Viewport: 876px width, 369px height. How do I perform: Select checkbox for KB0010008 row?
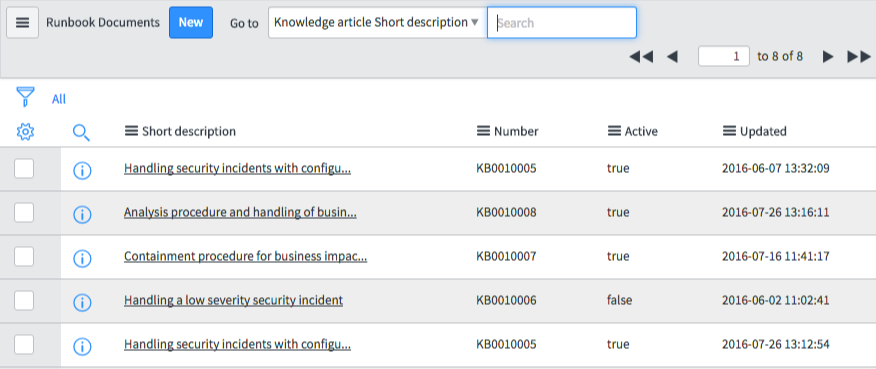pyautogui.click(x=24, y=212)
